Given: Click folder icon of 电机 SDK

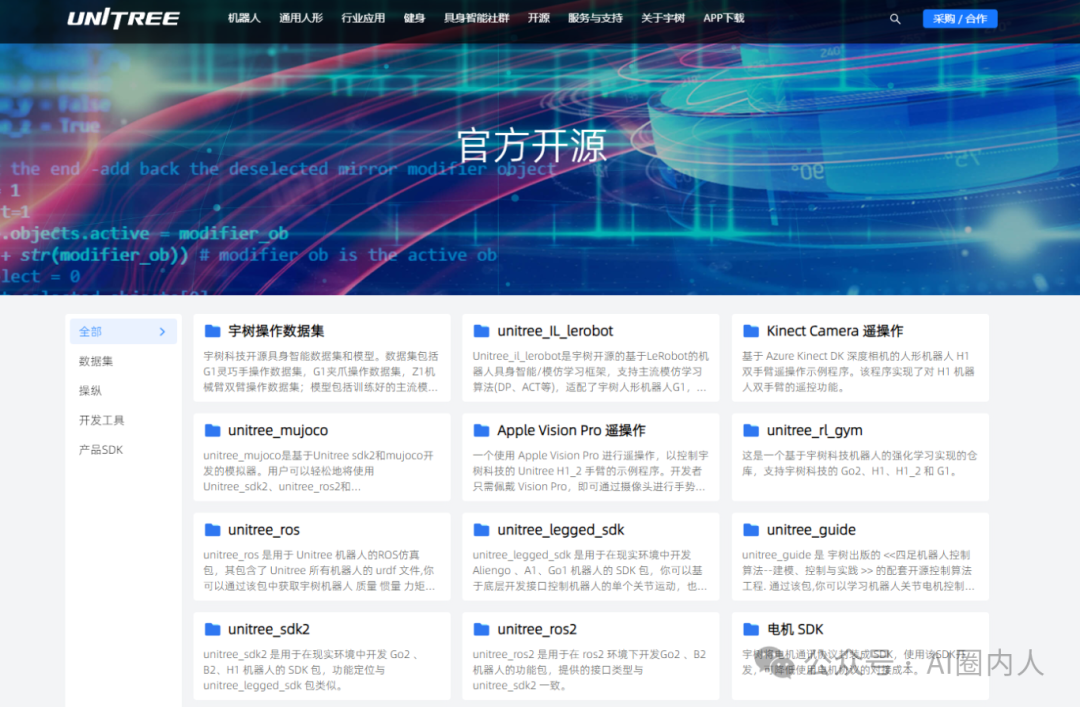Looking at the screenshot, I should pyautogui.click(x=751, y=629).
